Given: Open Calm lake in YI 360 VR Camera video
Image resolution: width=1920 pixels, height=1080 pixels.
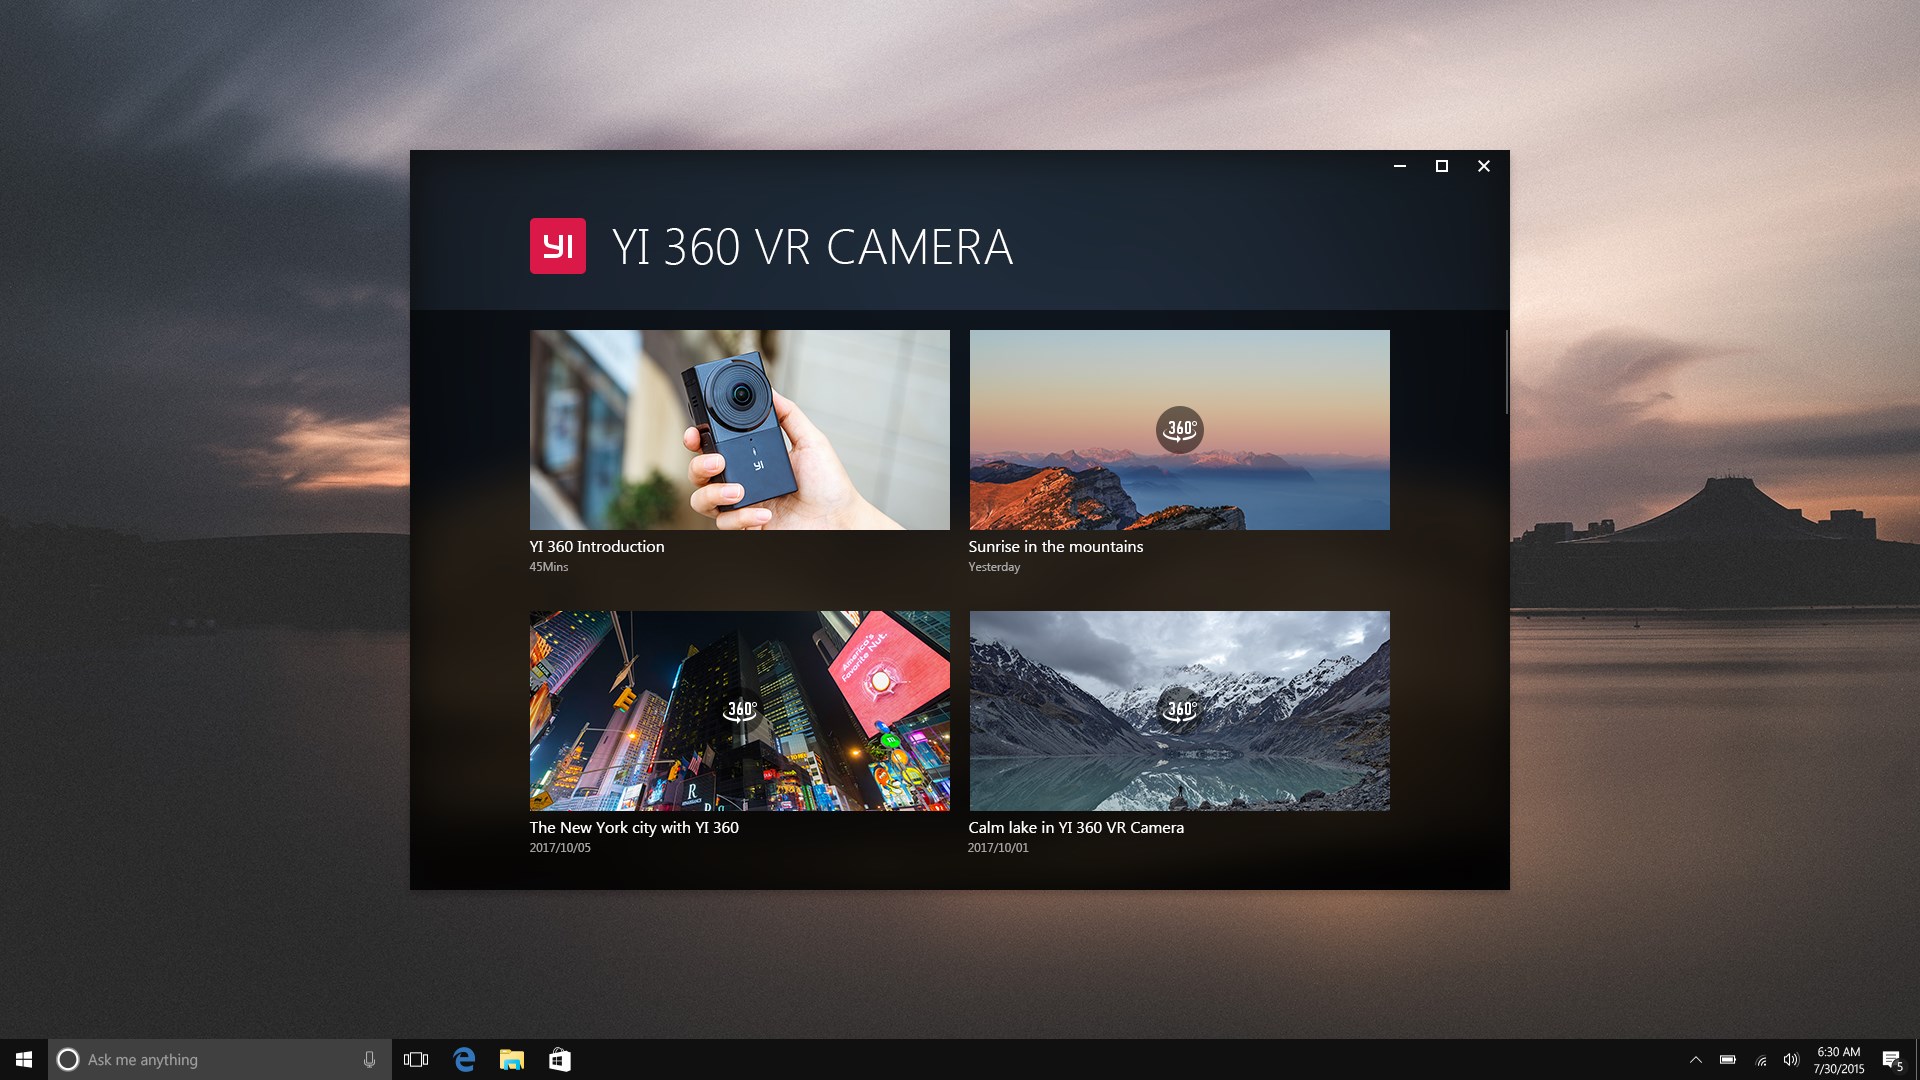Looking at the screenshot, I should point(1178,709).
